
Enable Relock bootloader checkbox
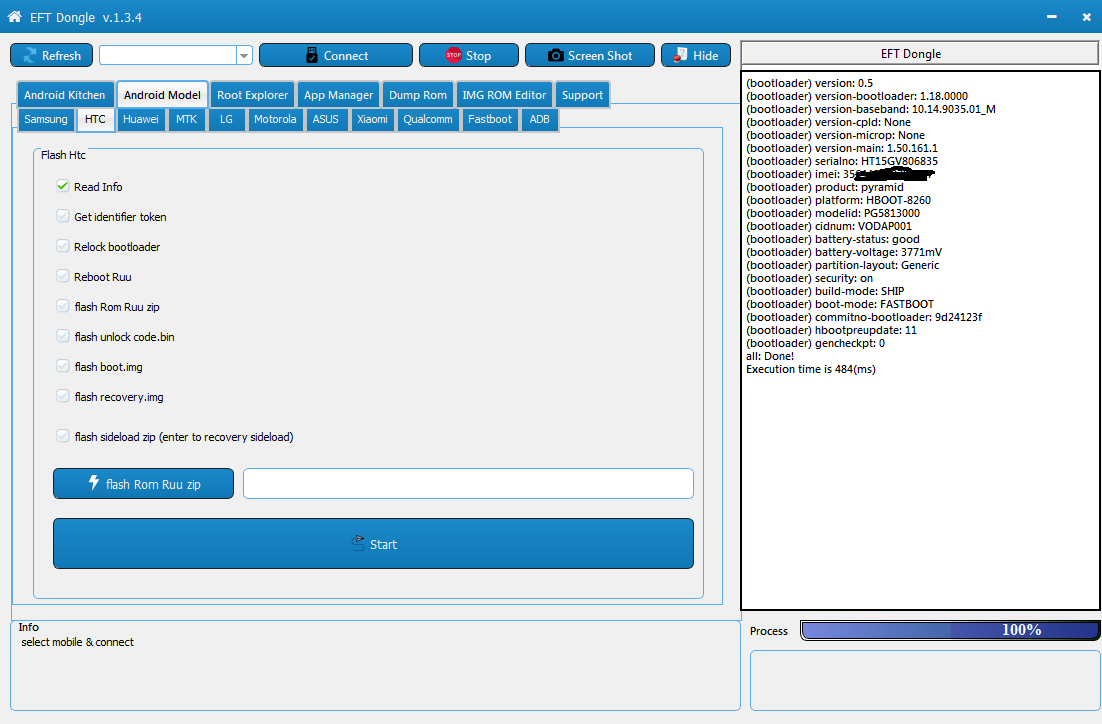coord(63,246)
